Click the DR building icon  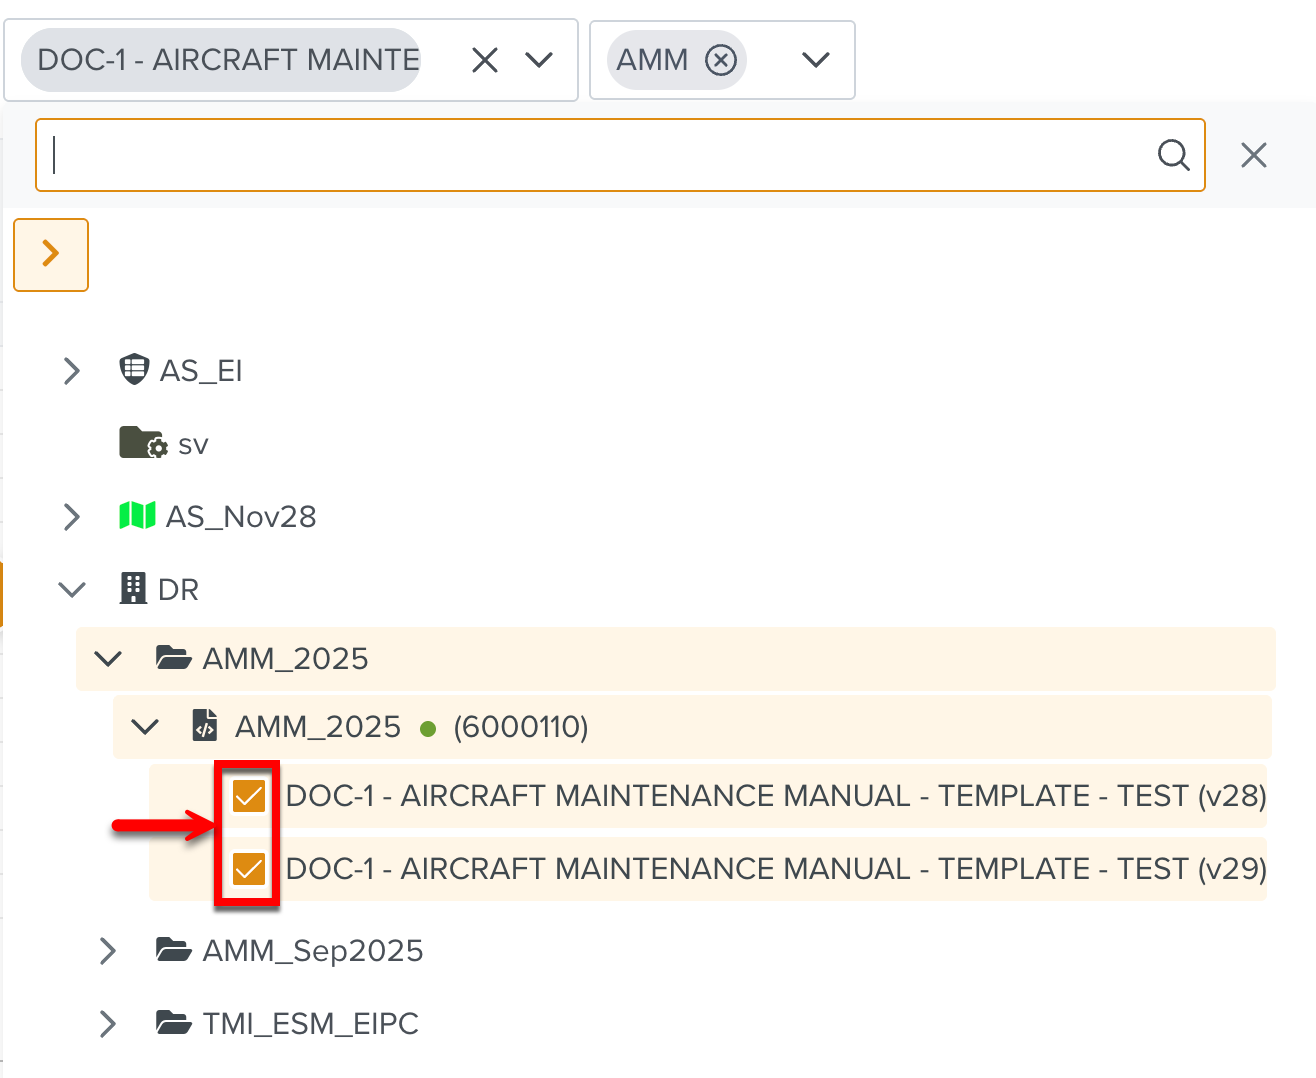(133, 589)
